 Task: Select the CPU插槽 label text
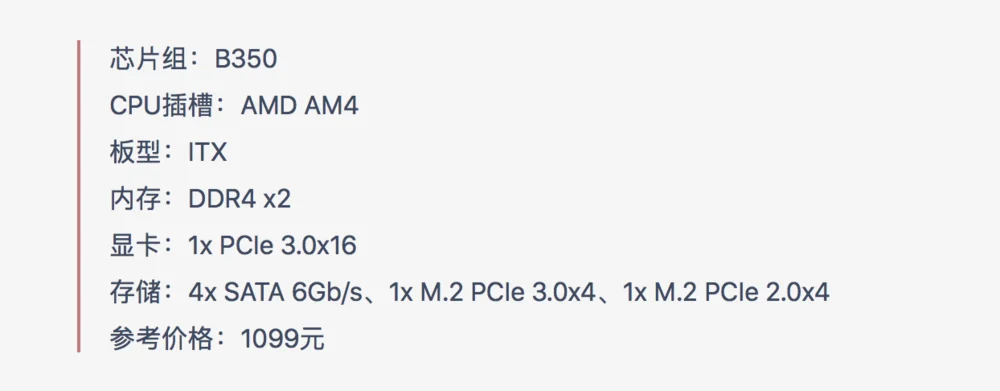pos(161,107)
